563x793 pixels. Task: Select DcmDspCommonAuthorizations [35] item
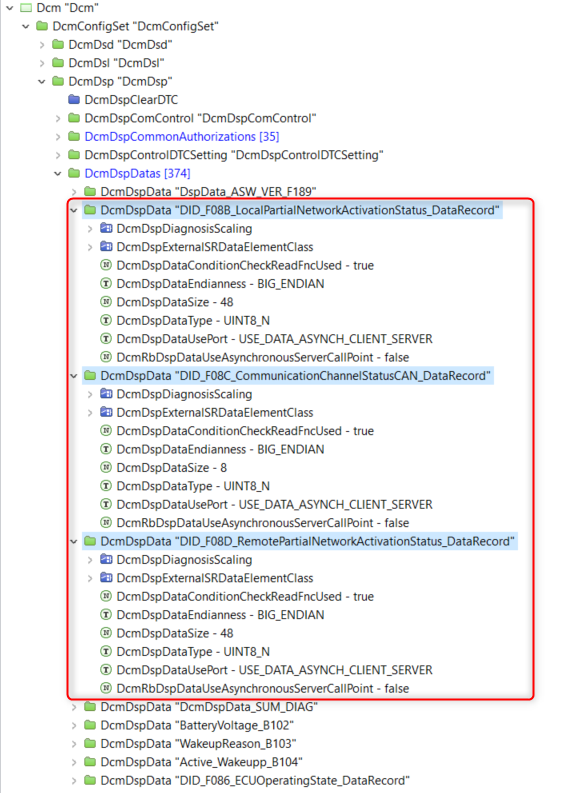182,137
